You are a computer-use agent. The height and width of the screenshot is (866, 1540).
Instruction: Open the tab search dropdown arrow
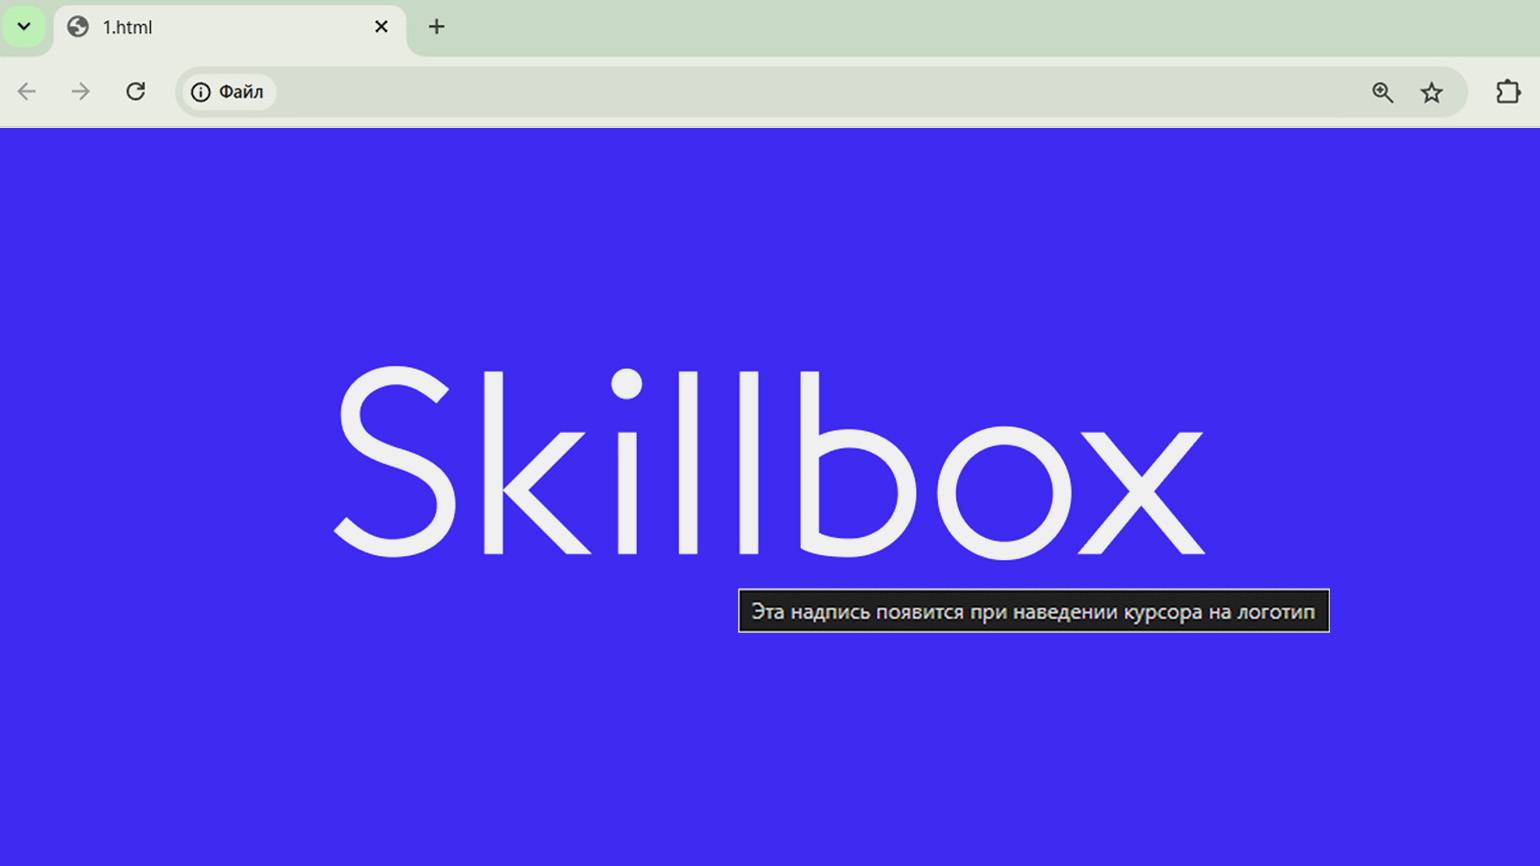pos(24,27)
